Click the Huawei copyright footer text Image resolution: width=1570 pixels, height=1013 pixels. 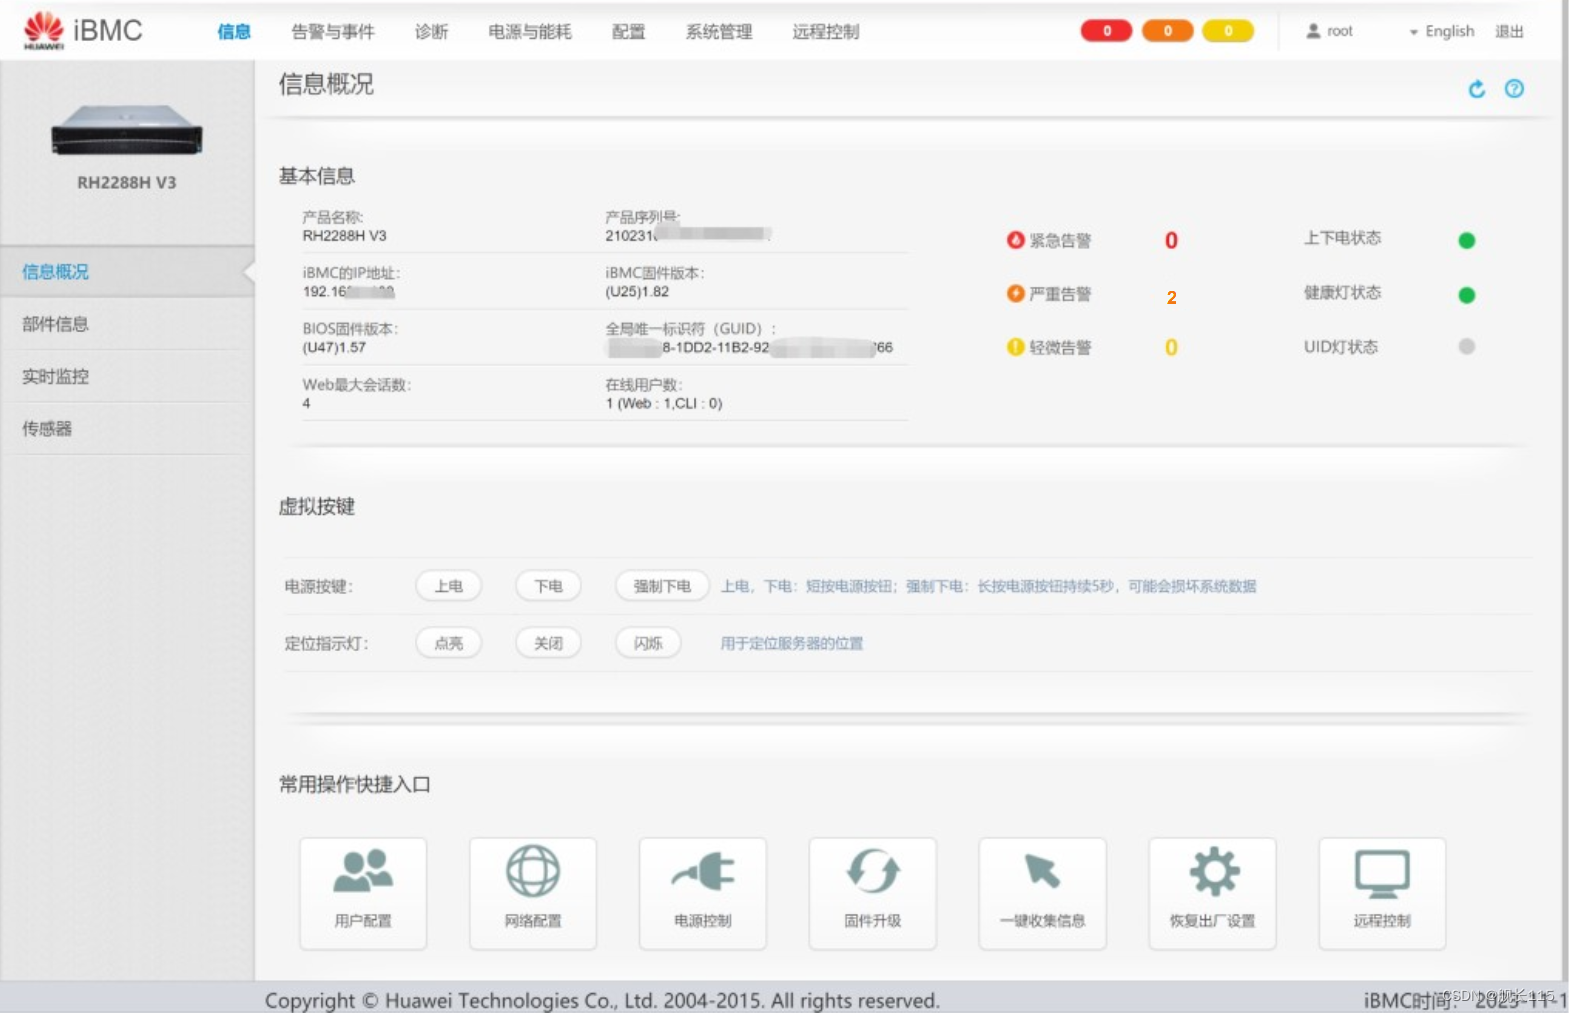point(602,1000)
